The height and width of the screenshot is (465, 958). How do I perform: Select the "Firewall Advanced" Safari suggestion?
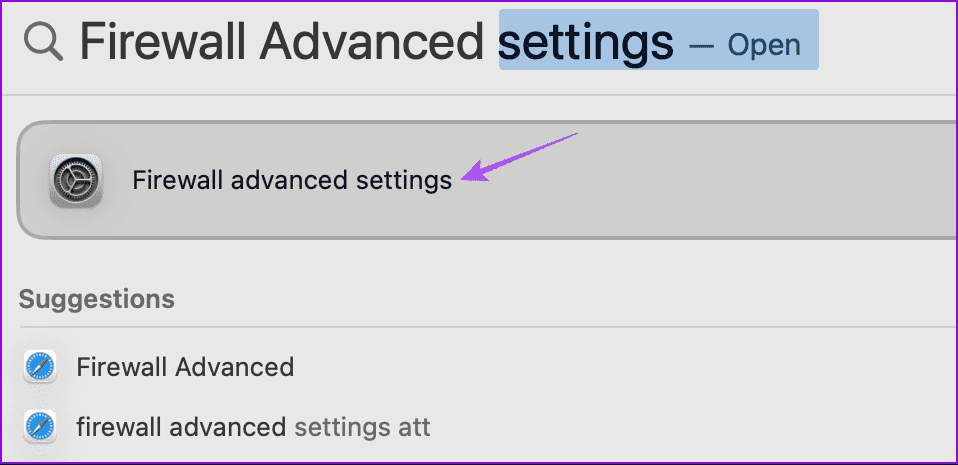tap(185, 367)
